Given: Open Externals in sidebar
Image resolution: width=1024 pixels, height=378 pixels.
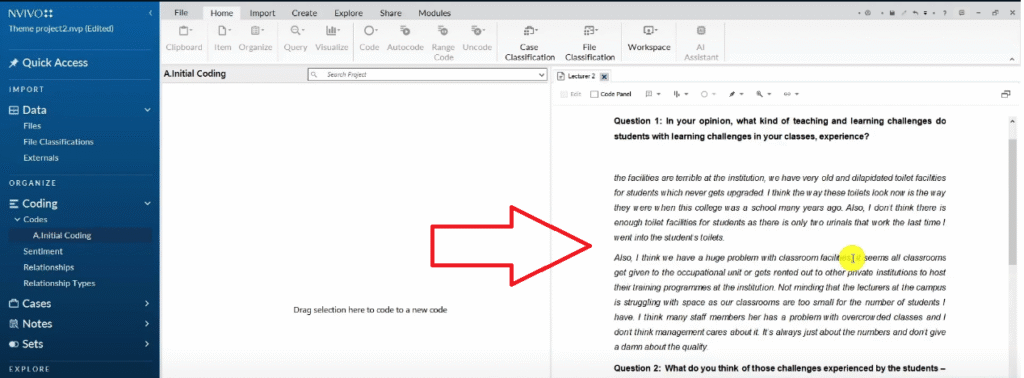Looking at the screenshot, I should pos(40,158).
